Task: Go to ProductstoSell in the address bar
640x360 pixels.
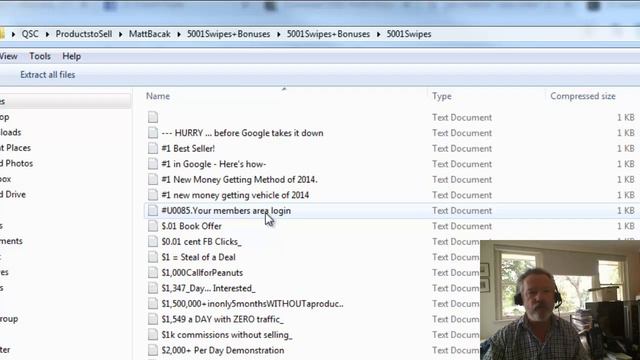Action: [x=84, y=34]
